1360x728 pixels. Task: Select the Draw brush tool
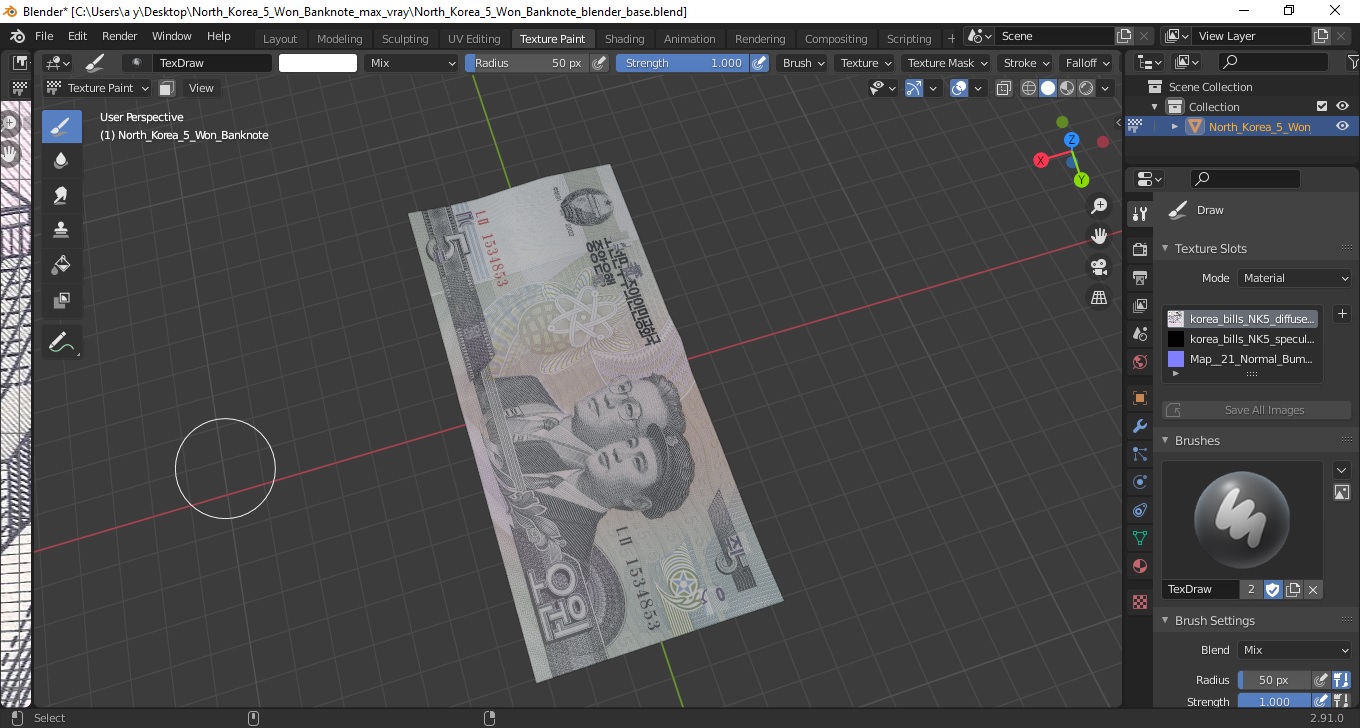tap(61, 126)
